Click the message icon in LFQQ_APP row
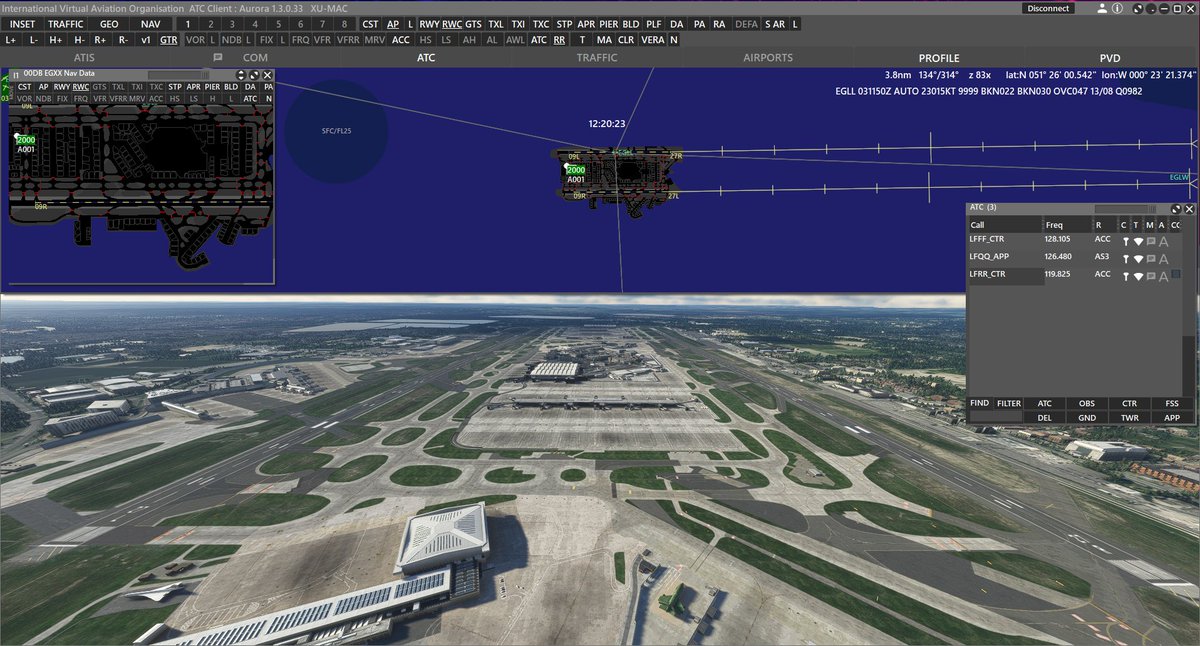 [1151, 258]
